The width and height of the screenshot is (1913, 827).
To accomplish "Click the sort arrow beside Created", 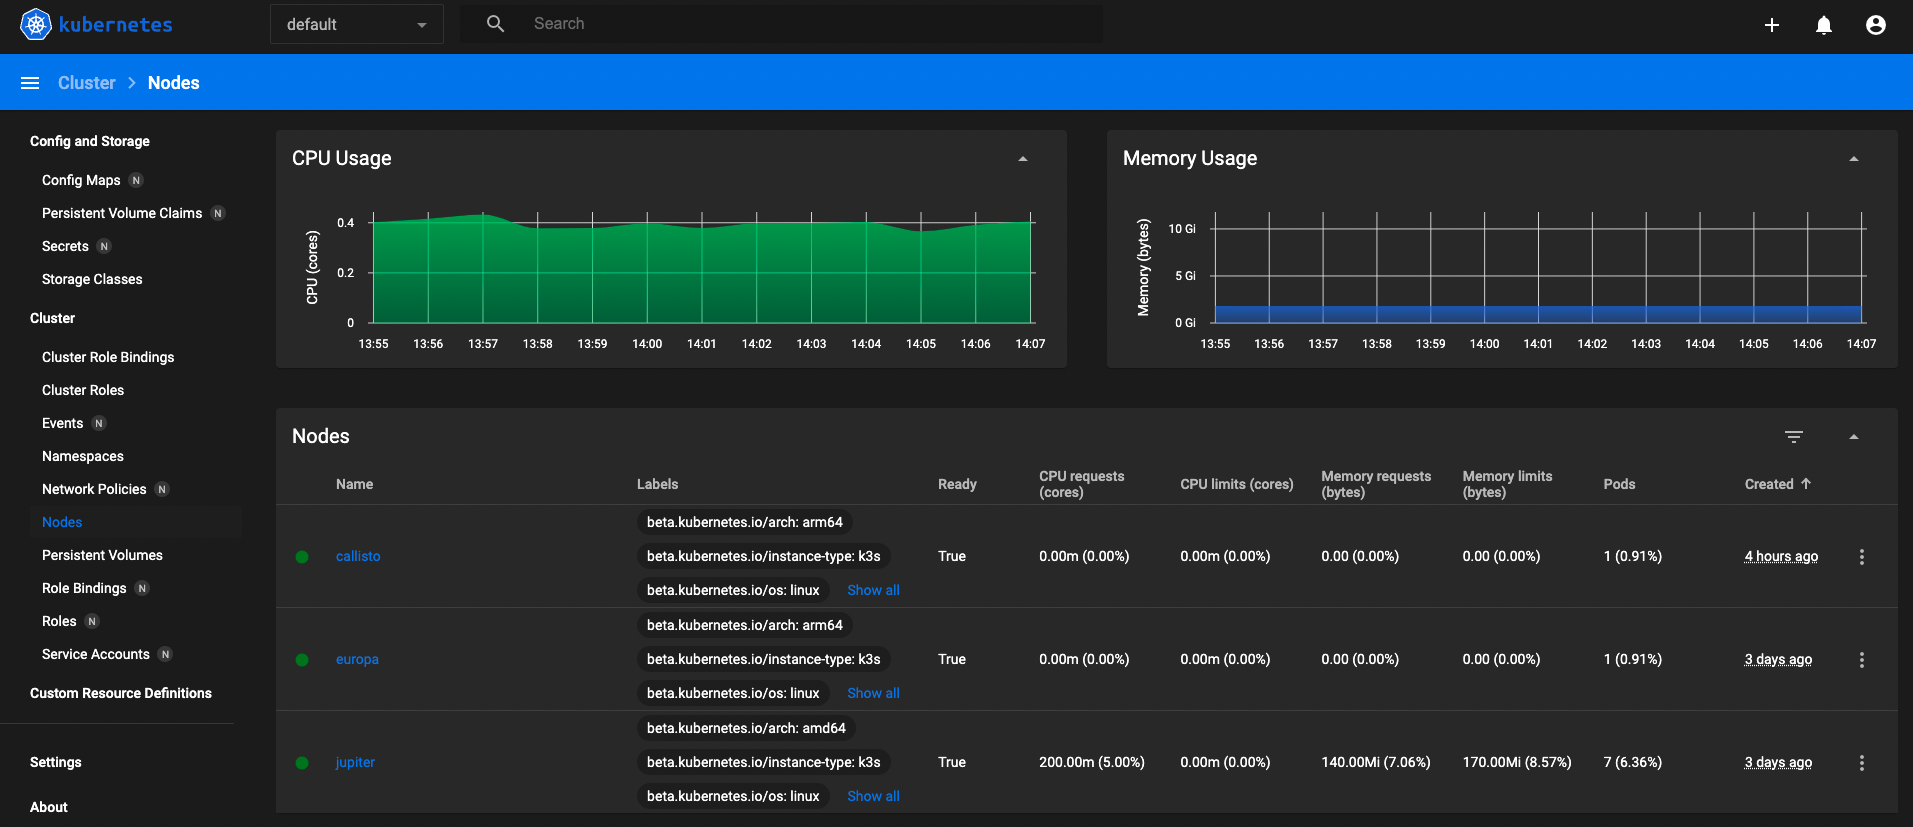I will pyautogui.click(x=1806, y=484).
